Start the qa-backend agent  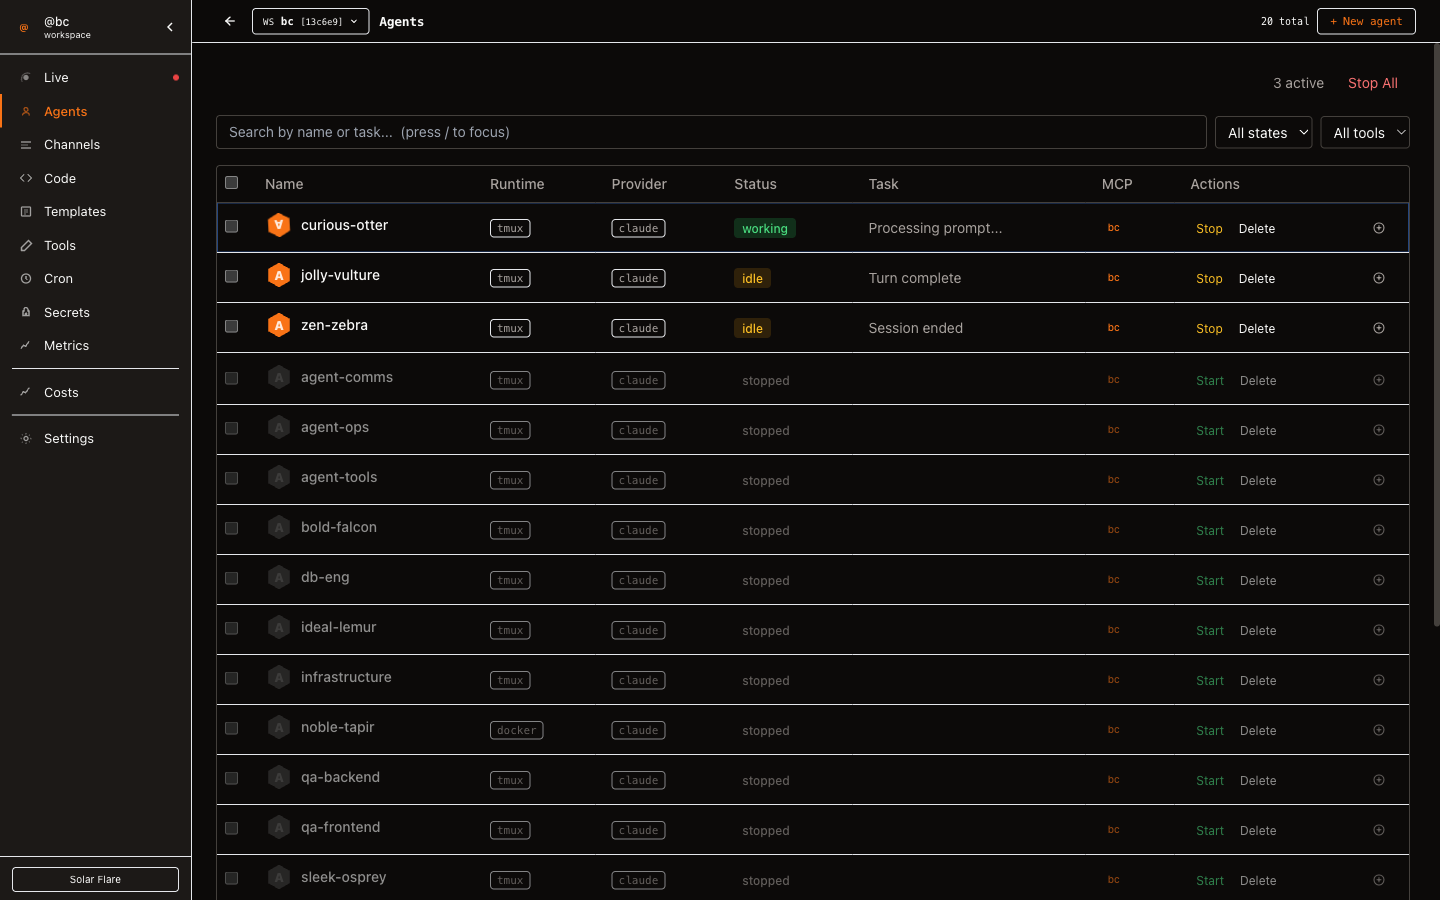click(x=1210, y=780)
